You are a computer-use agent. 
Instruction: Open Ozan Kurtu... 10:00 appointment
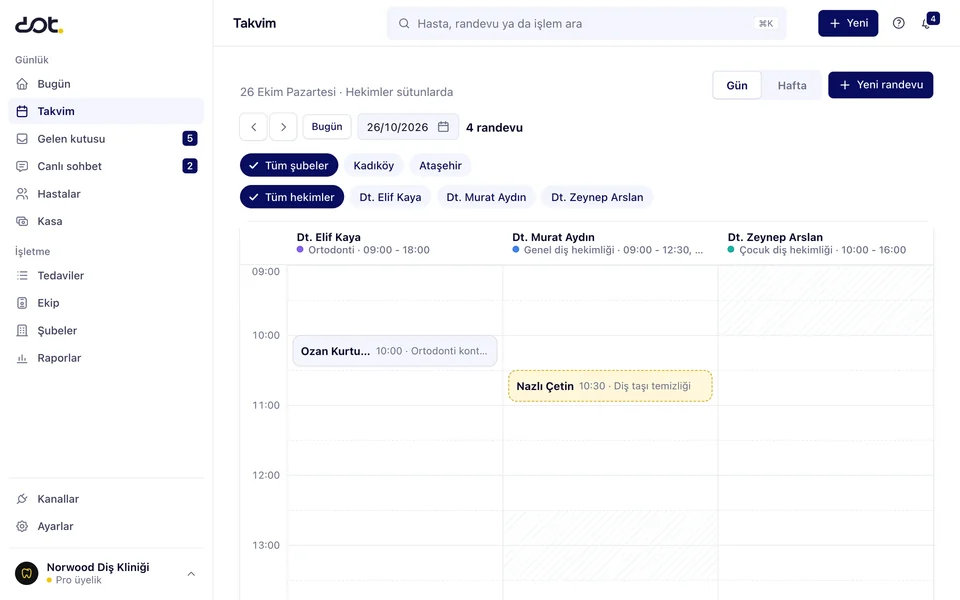(395, 351)
